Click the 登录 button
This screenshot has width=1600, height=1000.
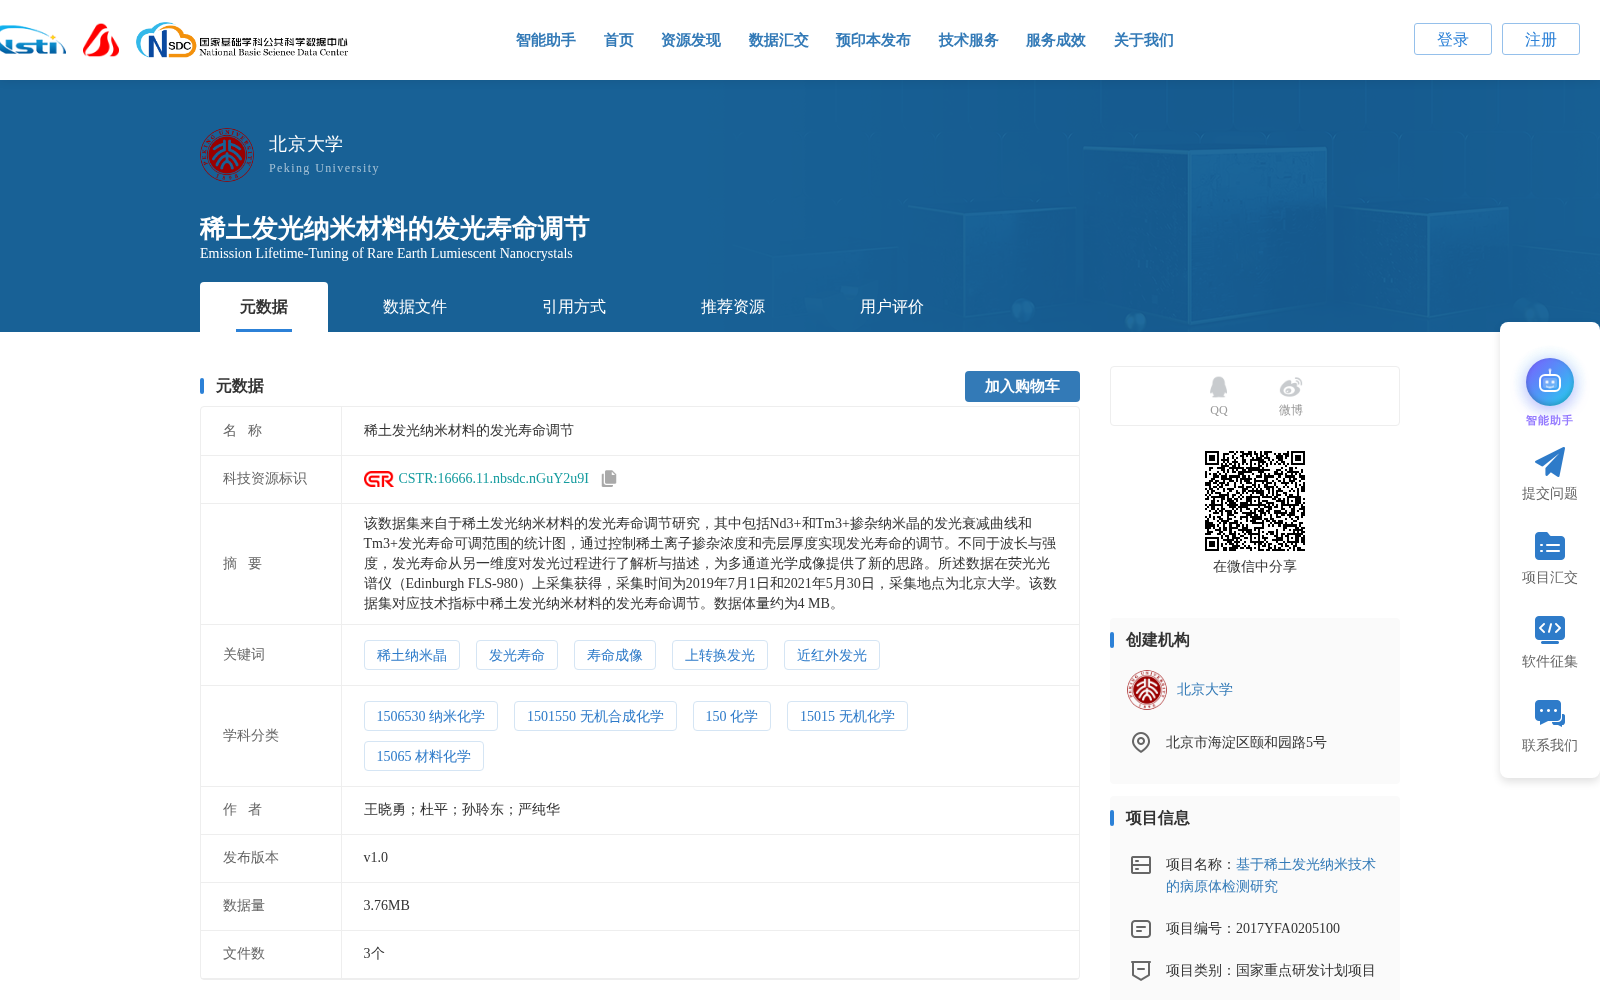coord(1453,39)
